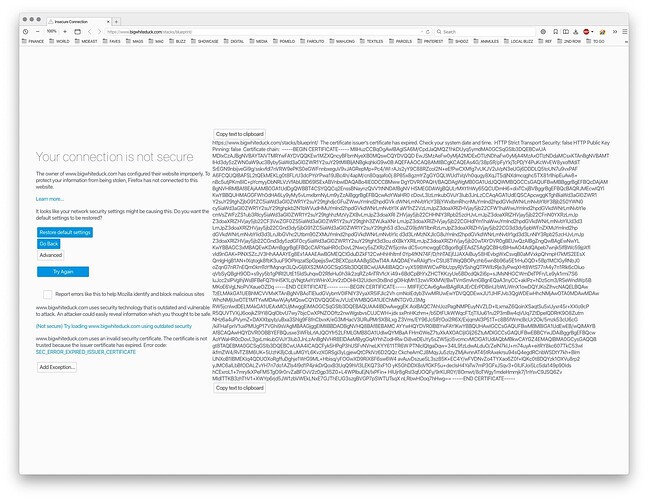Expand the bookmarks toolbar overflow chevron
The height and width of the screenshot is (500, 648).
click(x=626, y=42)
